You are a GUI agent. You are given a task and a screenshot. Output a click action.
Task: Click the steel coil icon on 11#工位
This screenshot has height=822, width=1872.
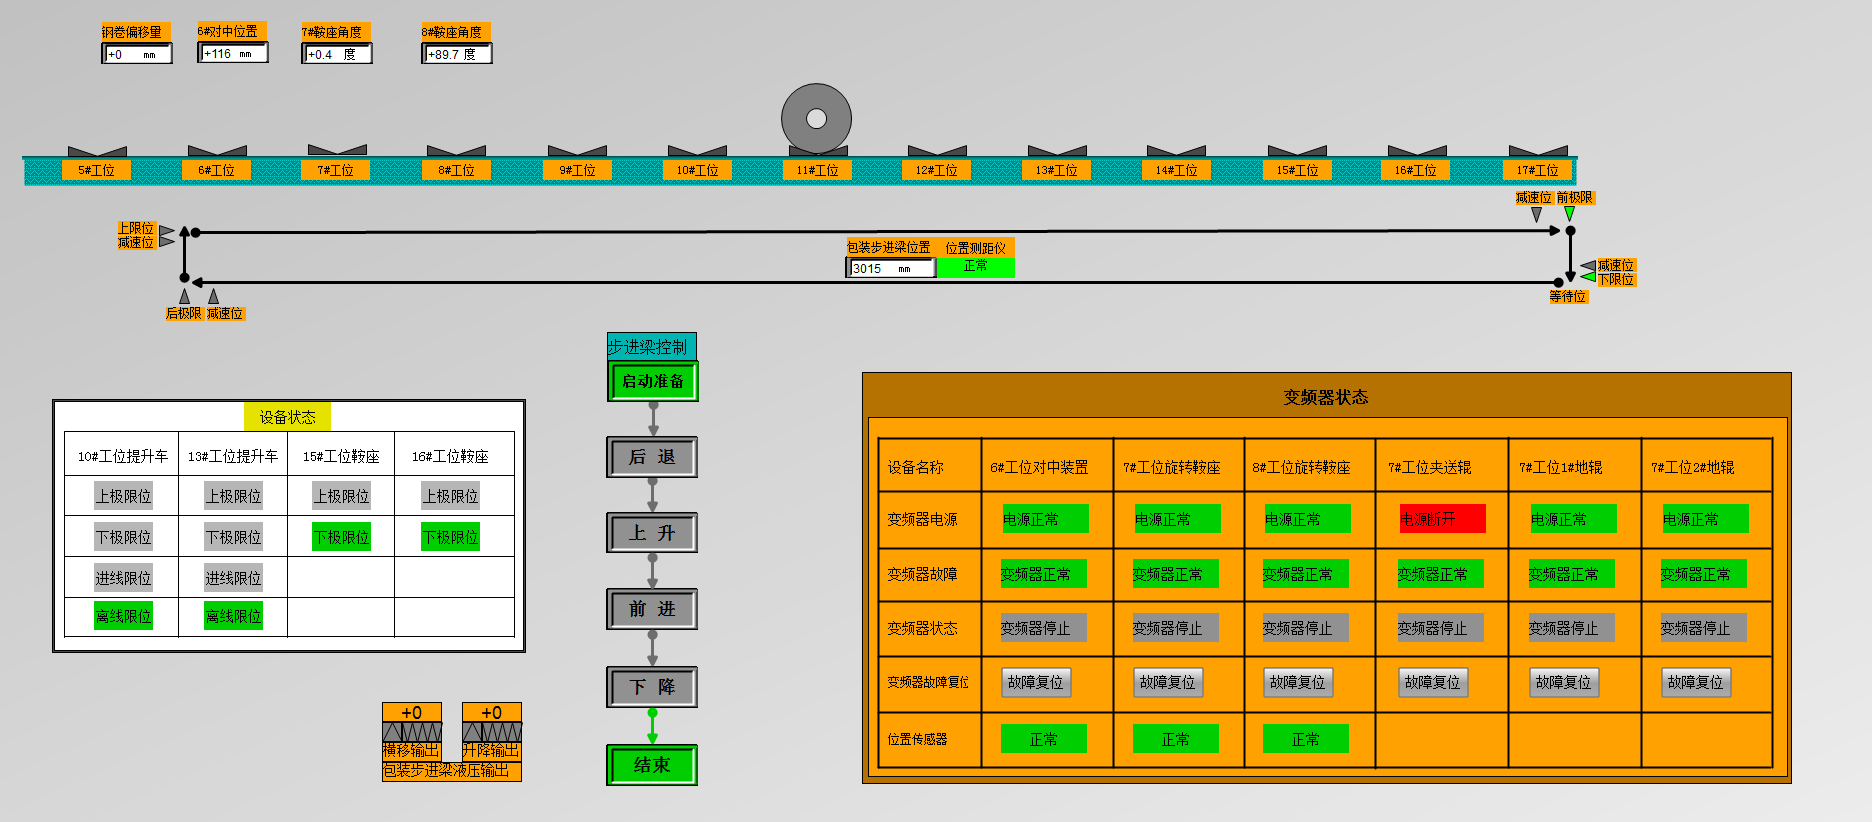click(816, 119)
